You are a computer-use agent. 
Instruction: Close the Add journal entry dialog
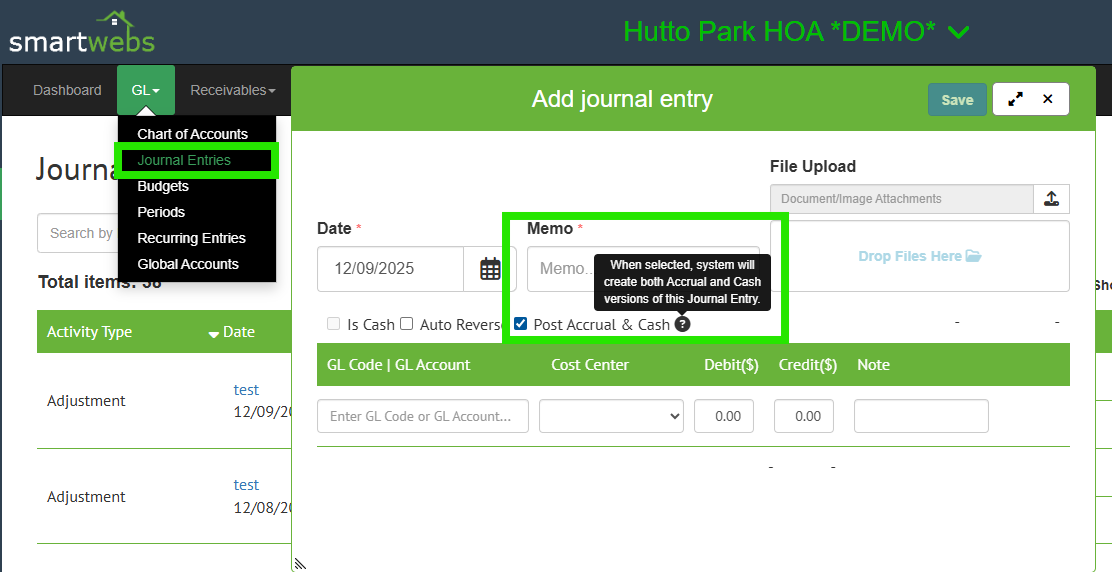1048,99
